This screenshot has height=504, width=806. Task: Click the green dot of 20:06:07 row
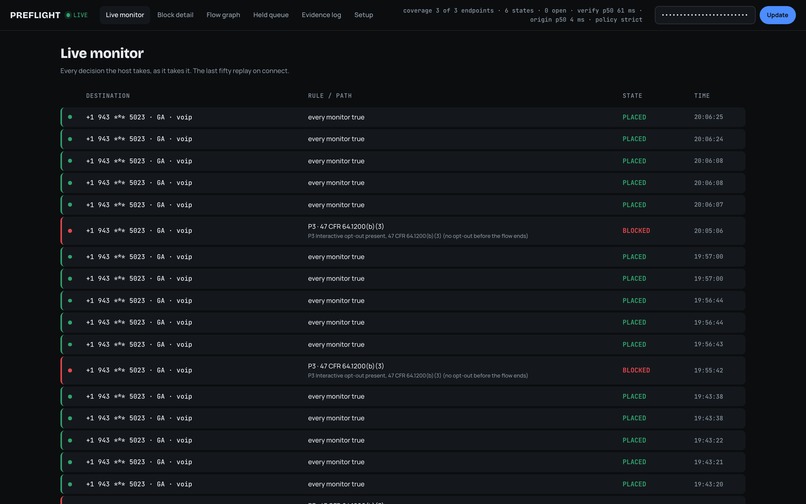coord(70,205)
